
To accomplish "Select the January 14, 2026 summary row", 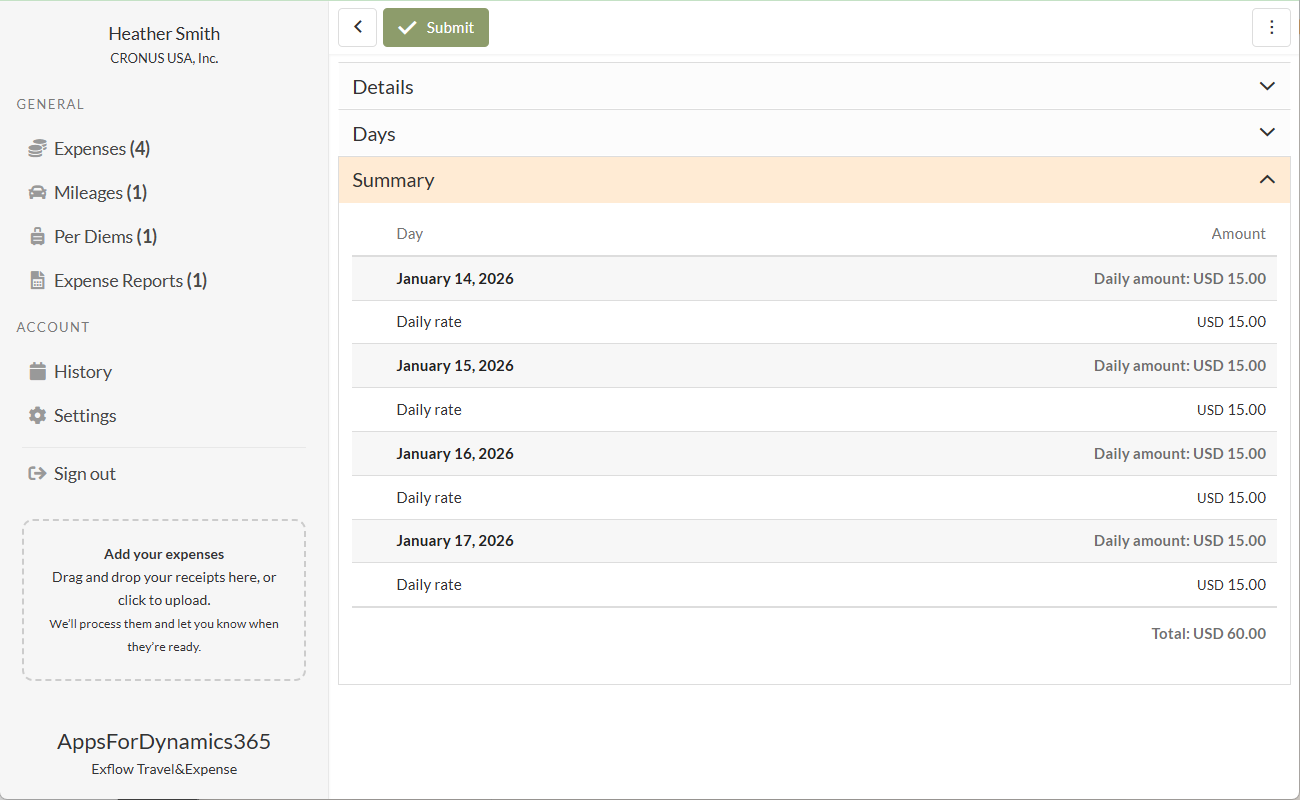I will [455, 279].
